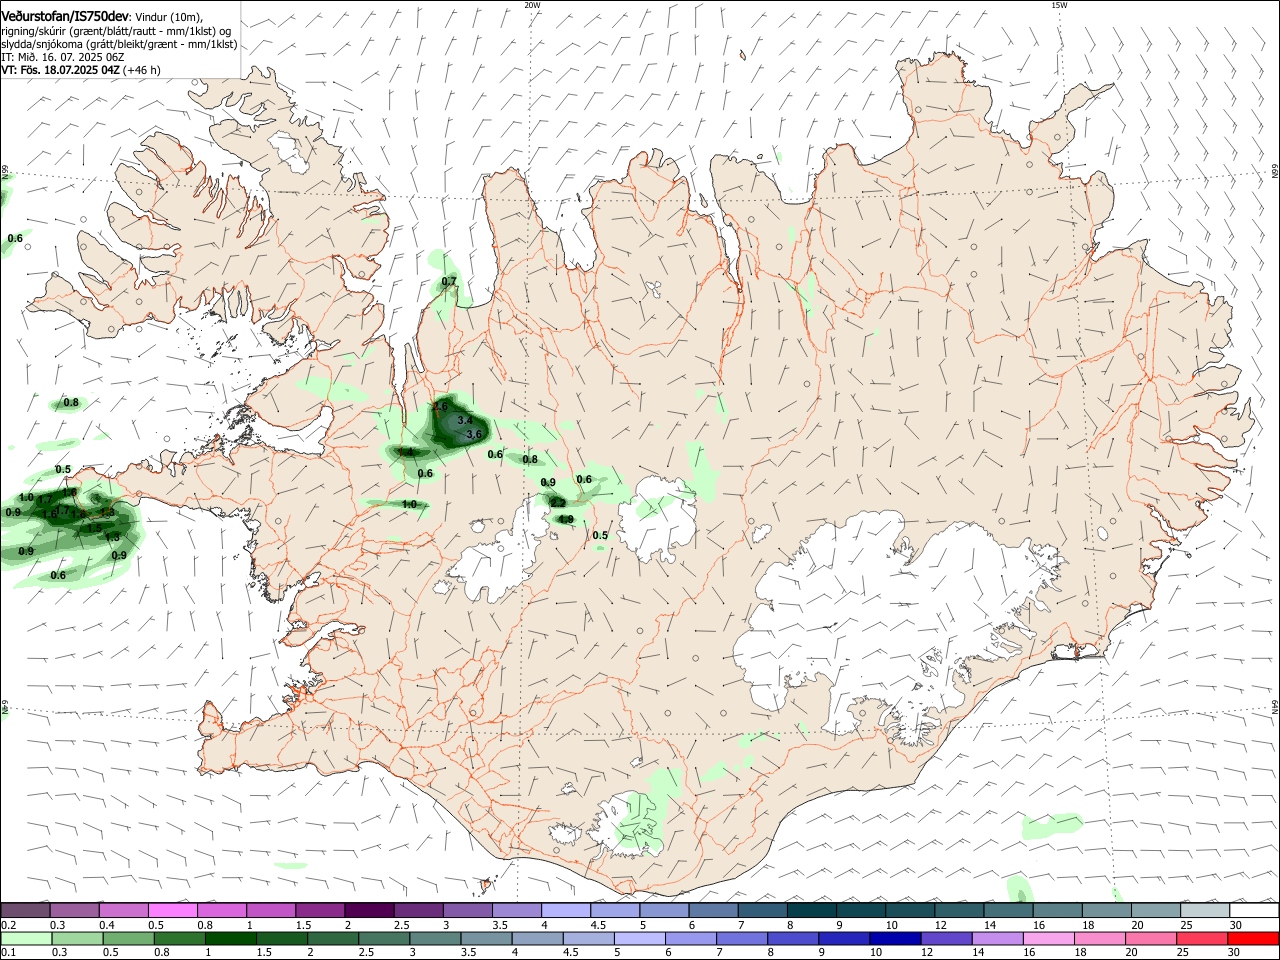Image resolution: width=1280 pixels, height=960 pixels.
Task: Click the '3.4' precipitation value on the map
Action: coord(465,421)
